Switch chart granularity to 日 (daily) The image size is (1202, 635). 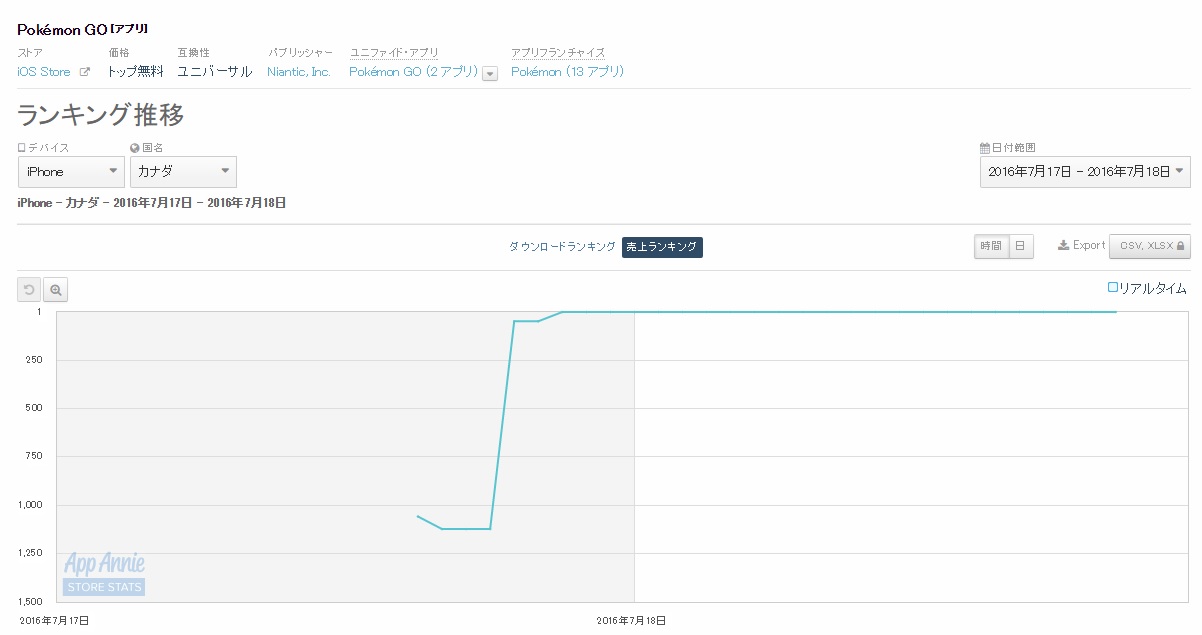1020,246
